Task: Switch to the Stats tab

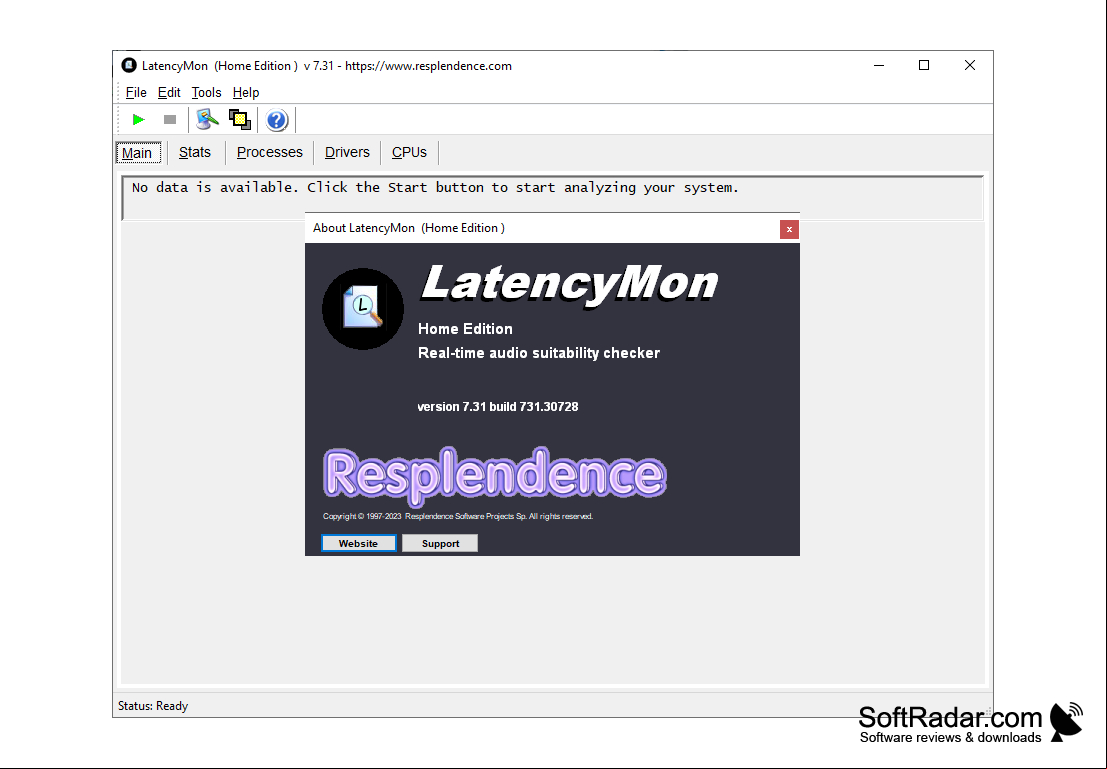Action: [x=195, y=153]
